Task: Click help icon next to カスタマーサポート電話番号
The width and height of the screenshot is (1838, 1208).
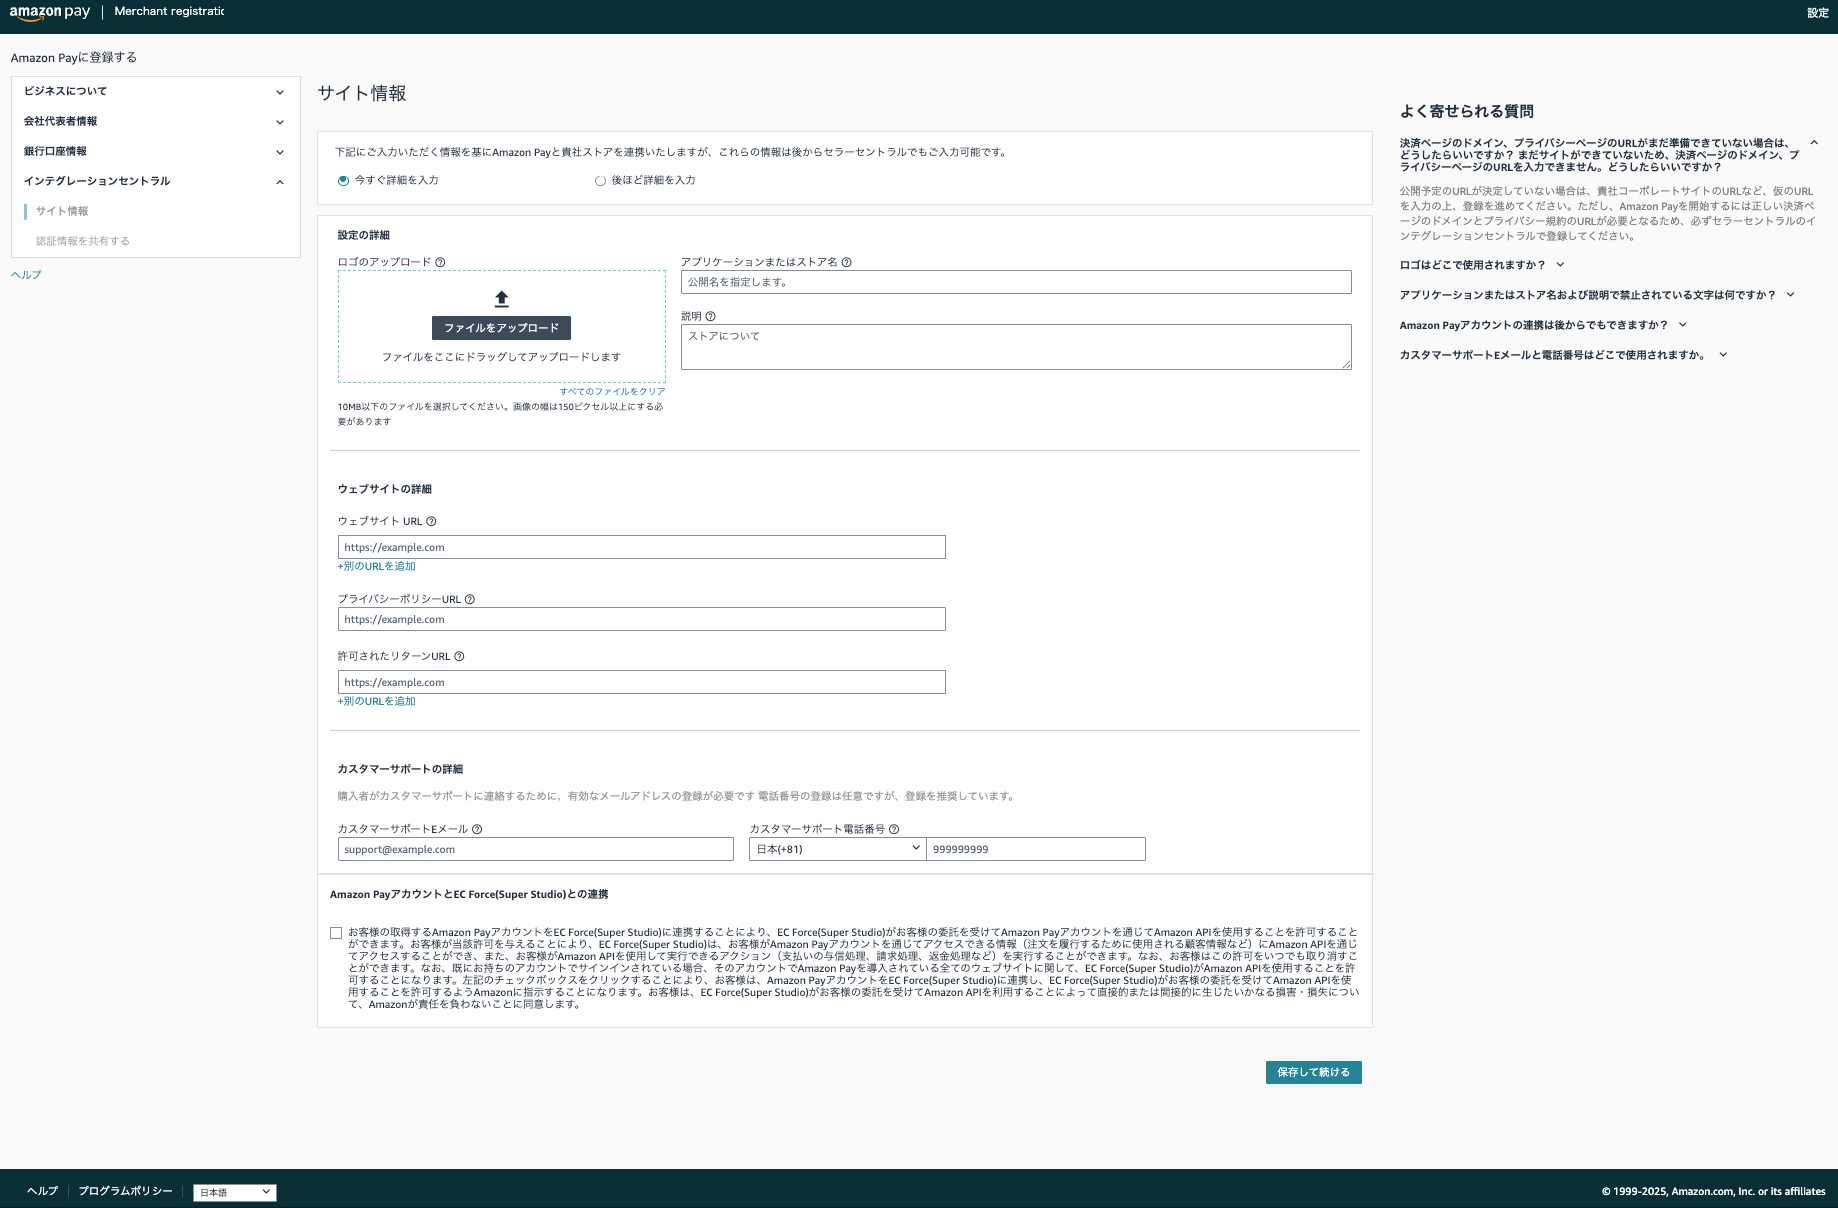Action: tap(894, 829)
